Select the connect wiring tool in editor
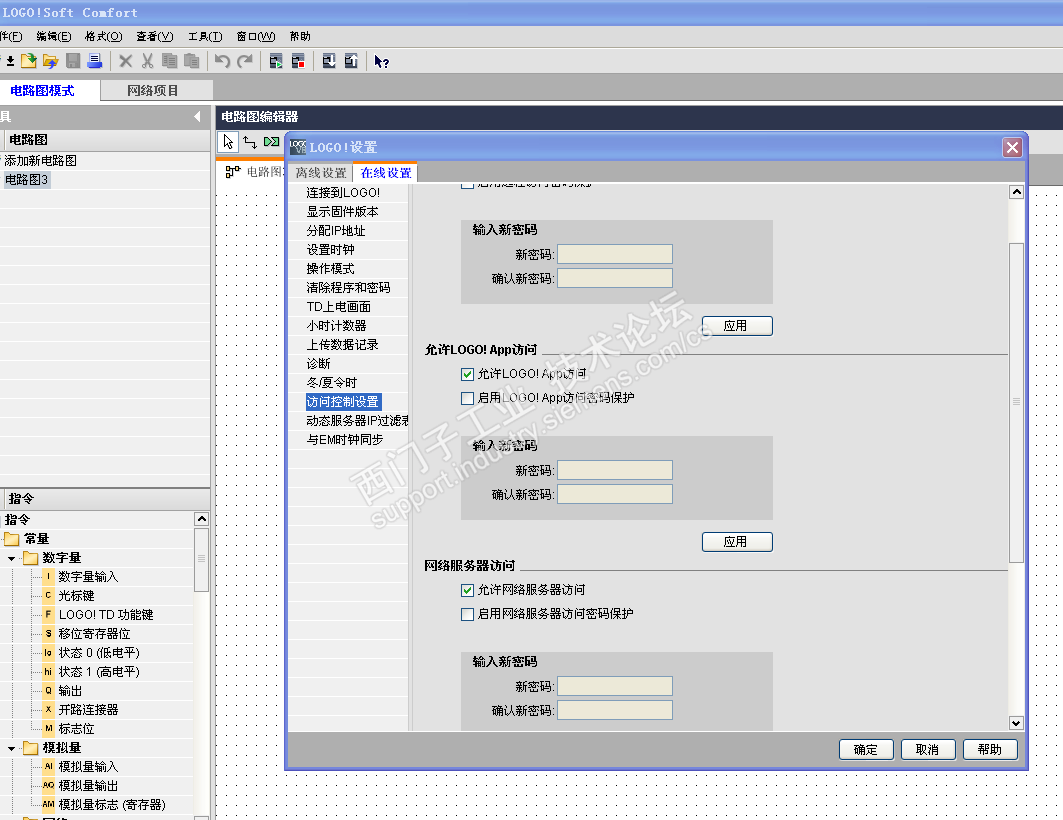Image resolution: width=1063 pixels, height=820 pixels. point(250,142)
